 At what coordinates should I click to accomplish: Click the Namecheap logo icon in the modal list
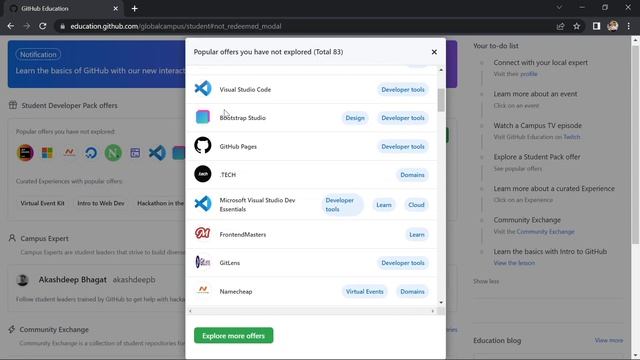pos(203,290)
